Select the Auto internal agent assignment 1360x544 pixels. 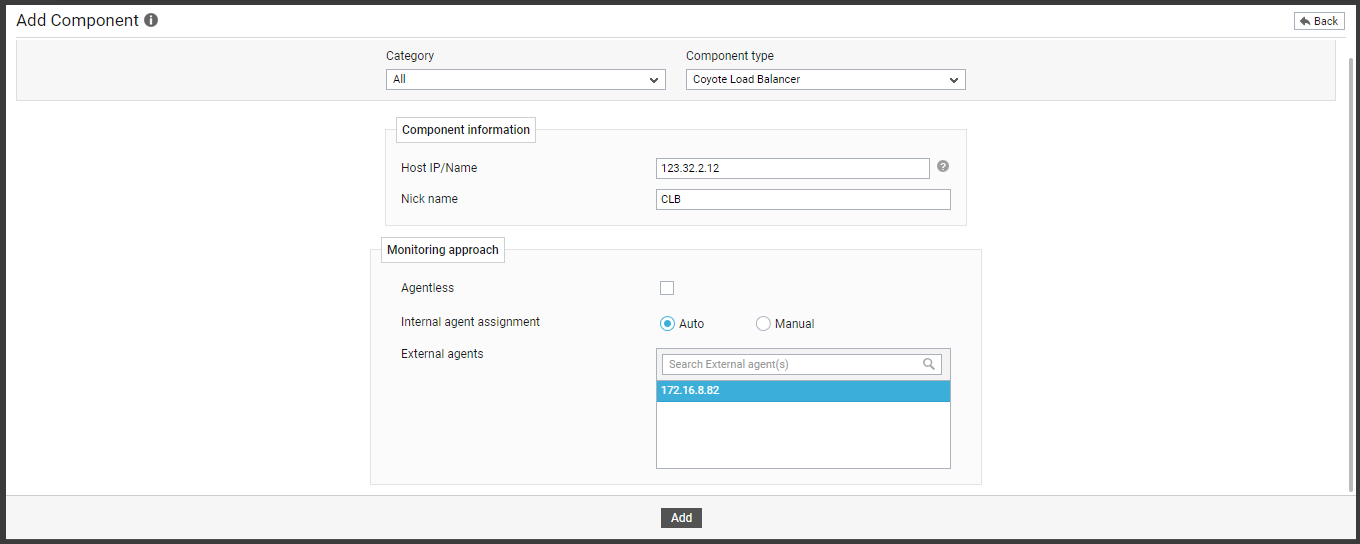click(667, 323)
